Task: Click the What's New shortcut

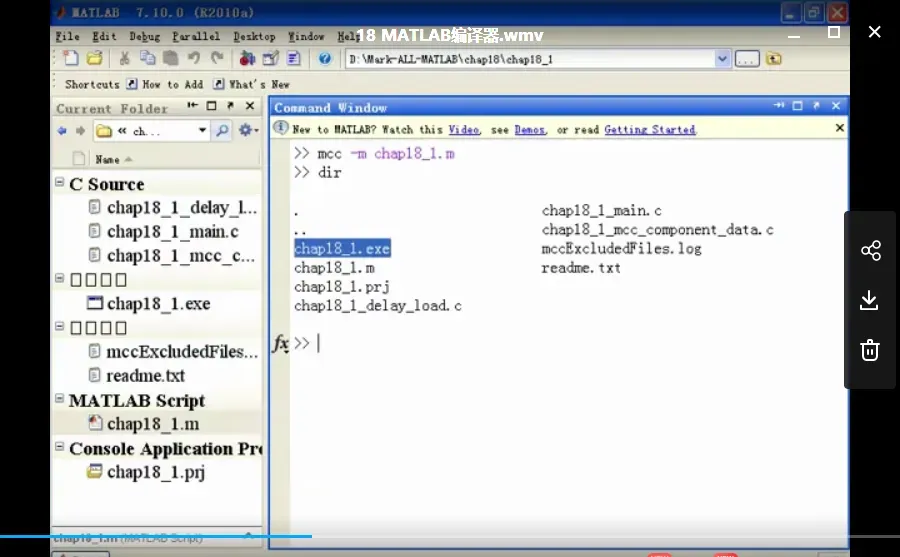Action: point(251,84)
